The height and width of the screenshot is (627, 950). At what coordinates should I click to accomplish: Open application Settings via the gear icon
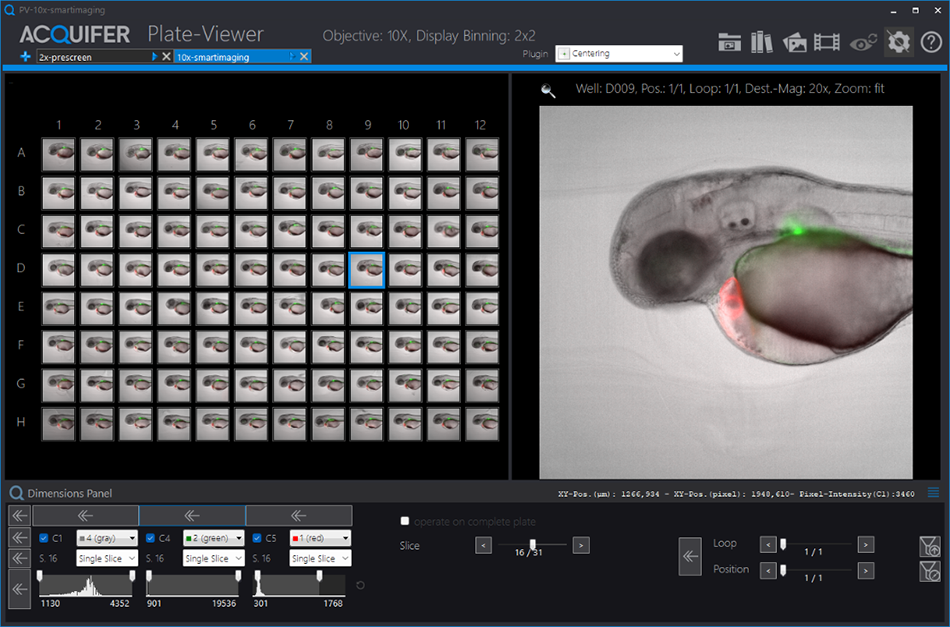[898, 43]
